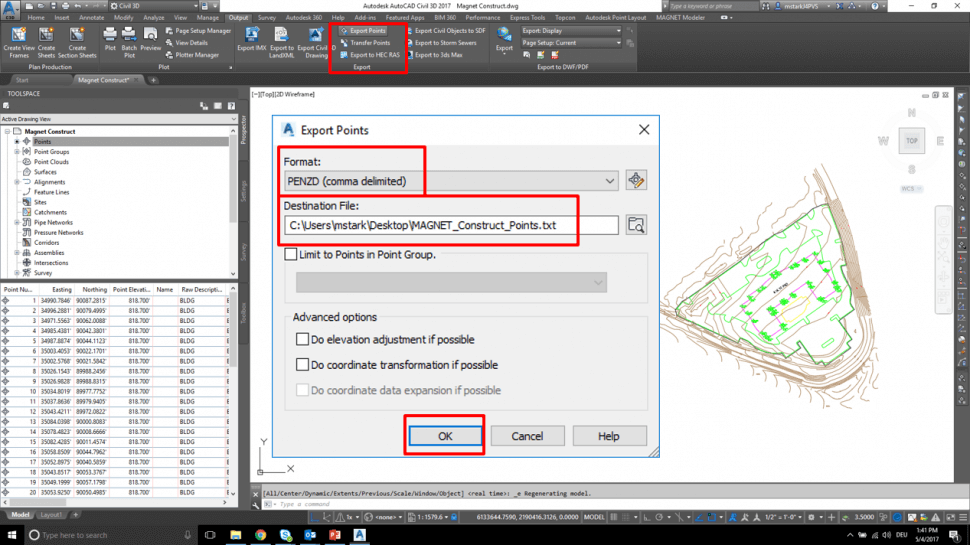970x545 pixels.
Task: Click View Details in Plot panel
Action: tap(187, 43)
